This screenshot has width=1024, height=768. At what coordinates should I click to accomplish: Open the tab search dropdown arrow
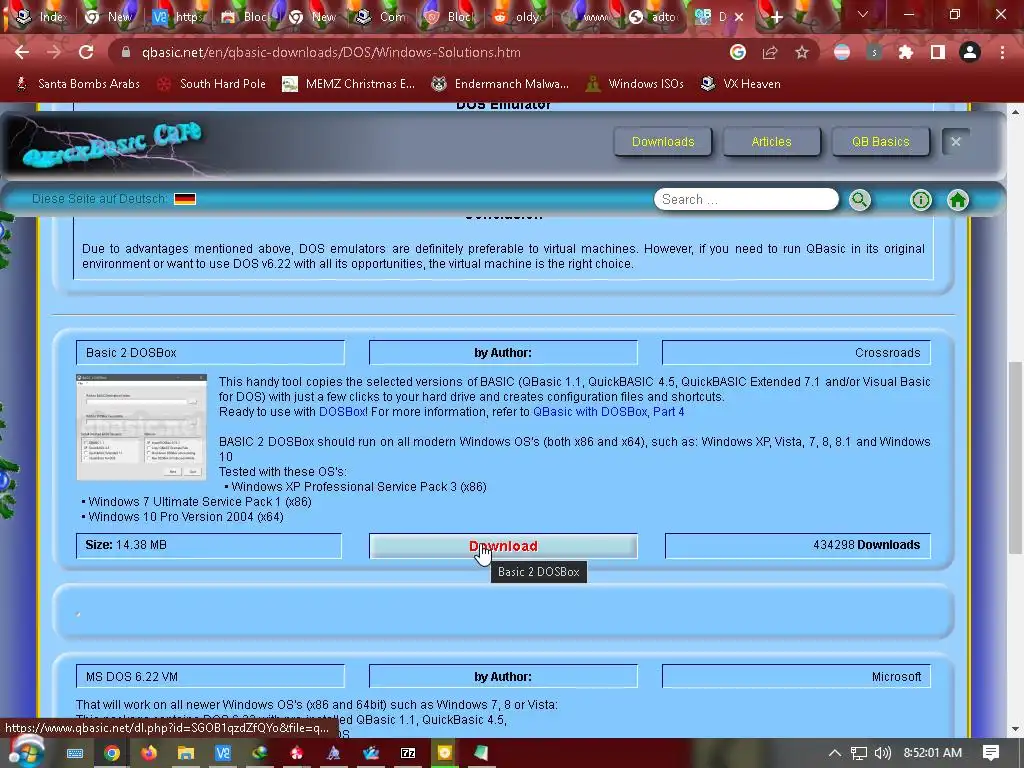point(863,14)
